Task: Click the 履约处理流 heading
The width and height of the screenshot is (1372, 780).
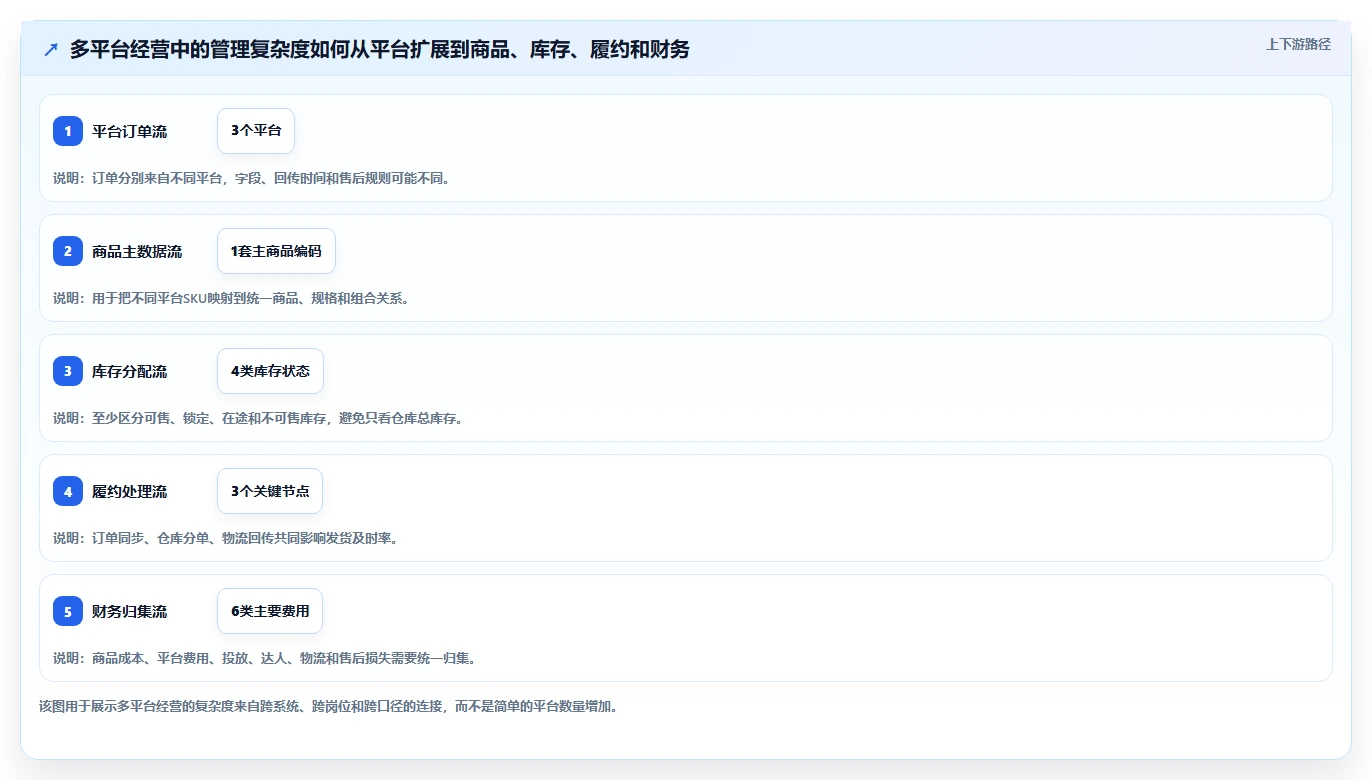Action: click(129, 491)
